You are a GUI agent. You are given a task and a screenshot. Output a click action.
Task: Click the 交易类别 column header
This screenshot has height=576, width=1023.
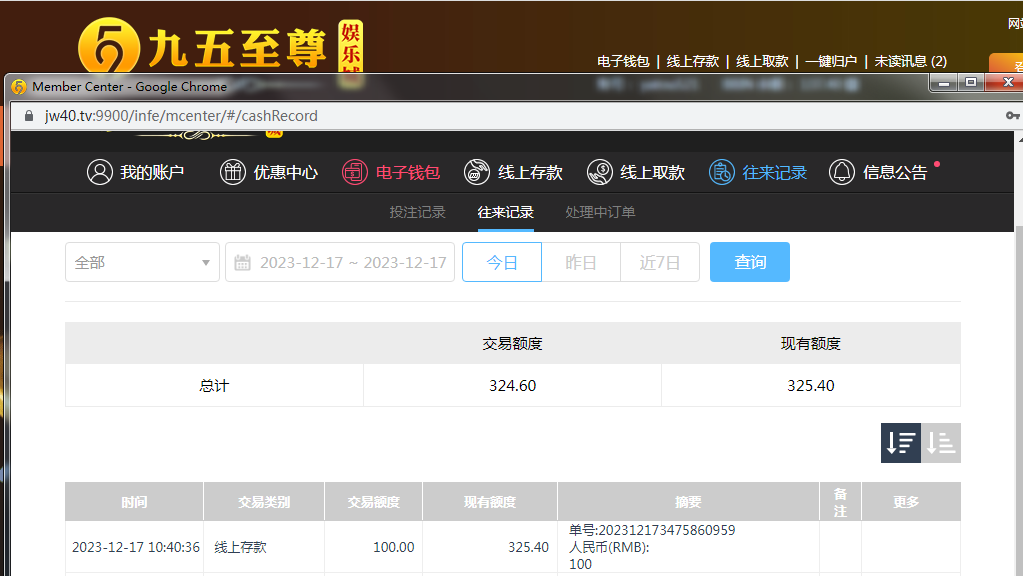[264, 502]
